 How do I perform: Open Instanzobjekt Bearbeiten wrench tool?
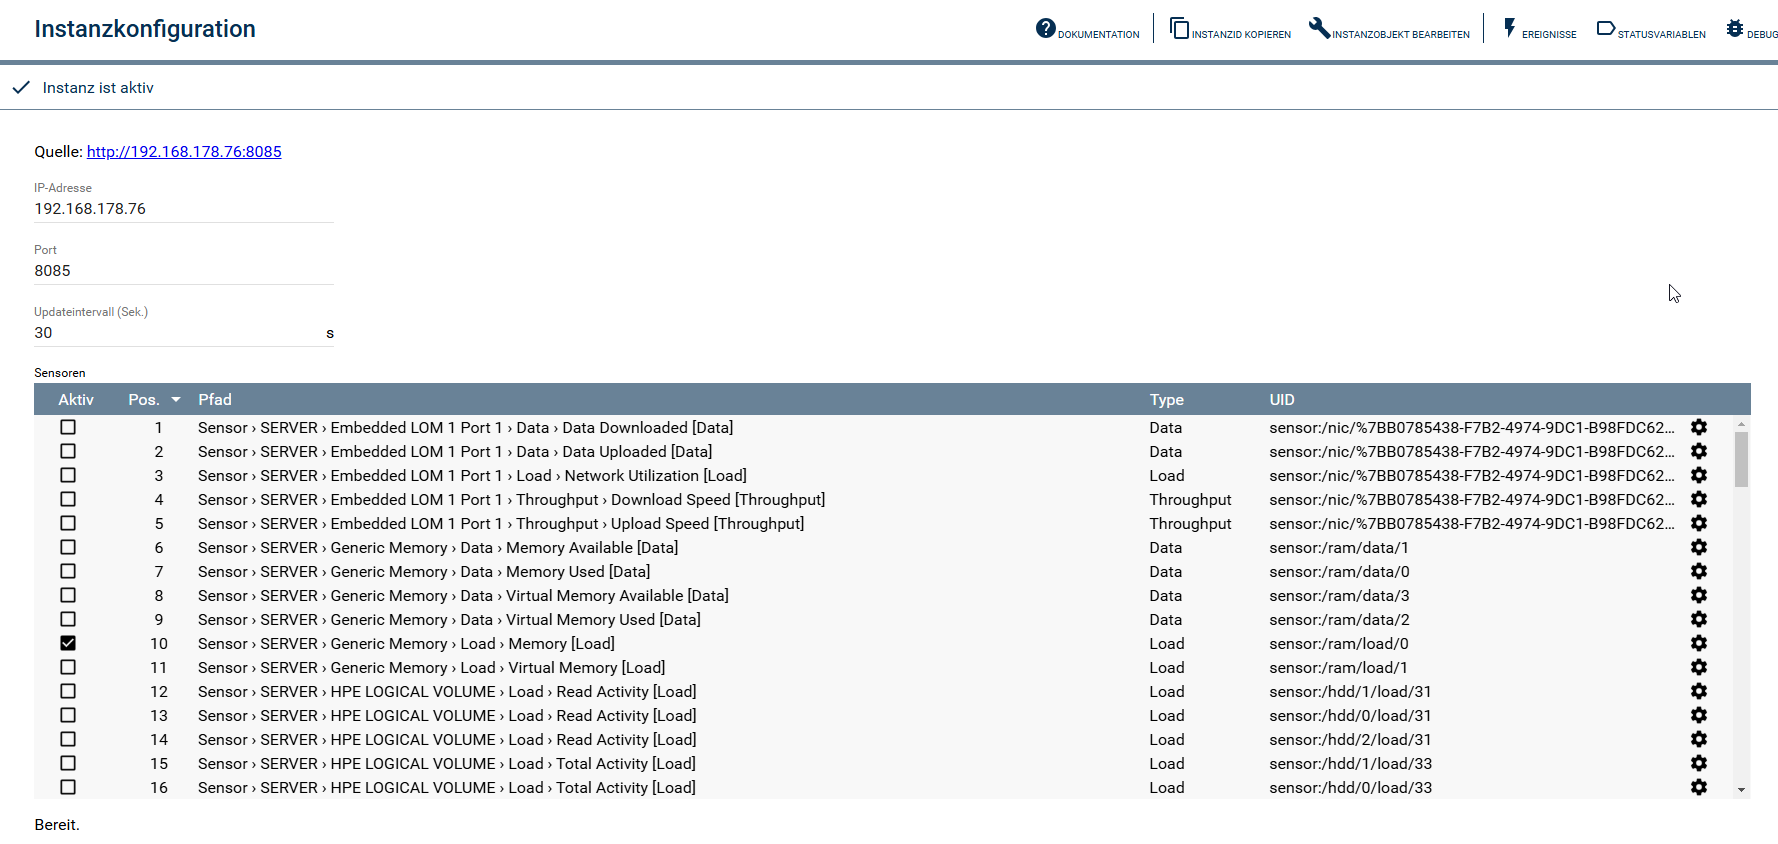click(1319, 29)
